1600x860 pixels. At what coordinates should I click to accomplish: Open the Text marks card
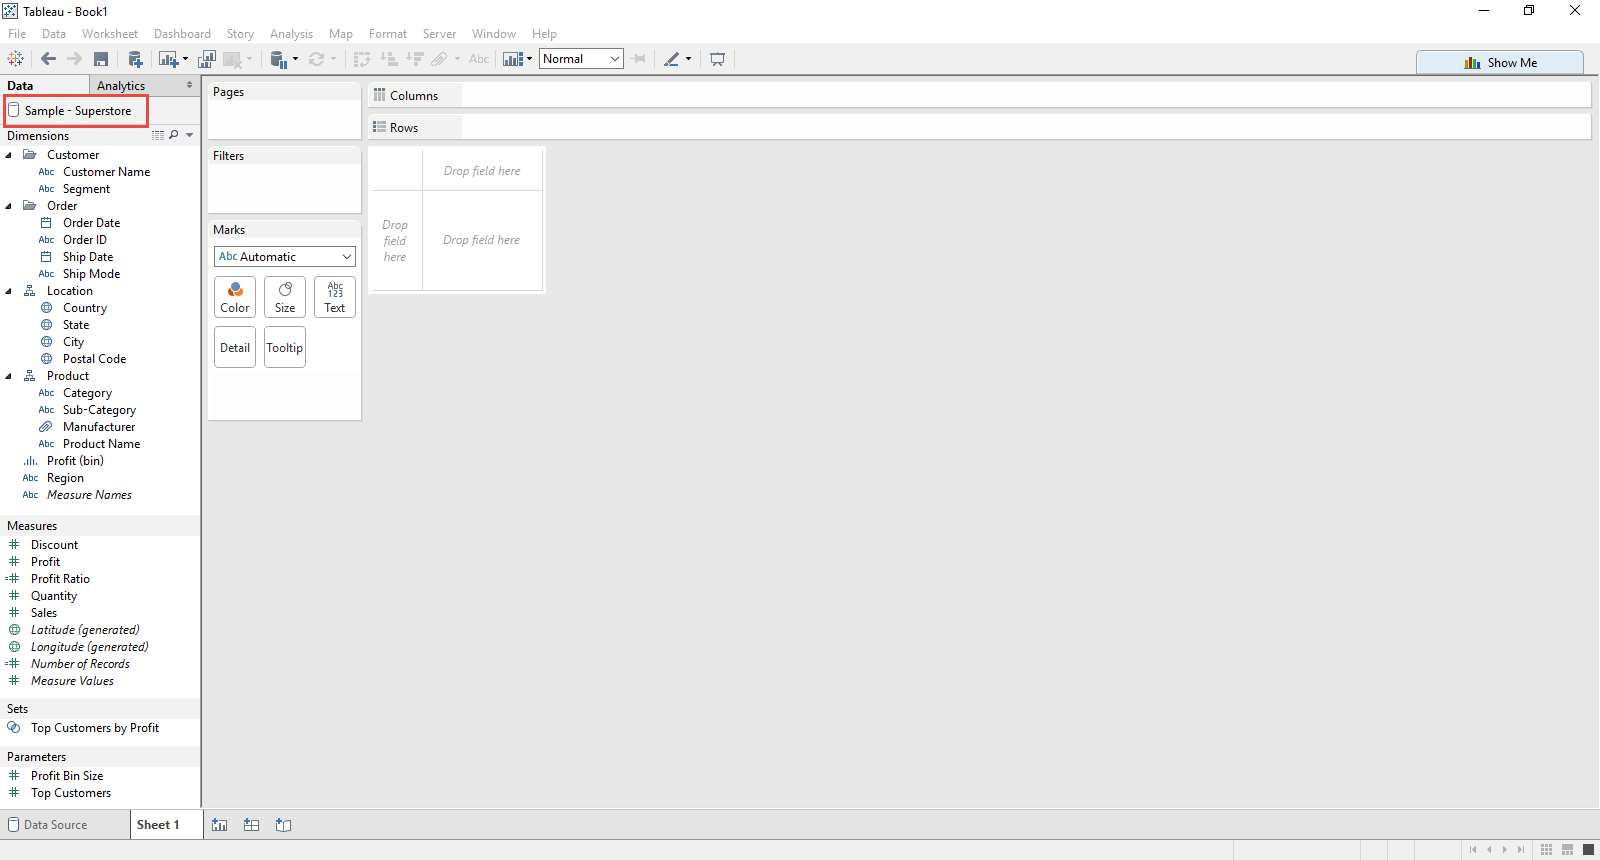(335, 297)
